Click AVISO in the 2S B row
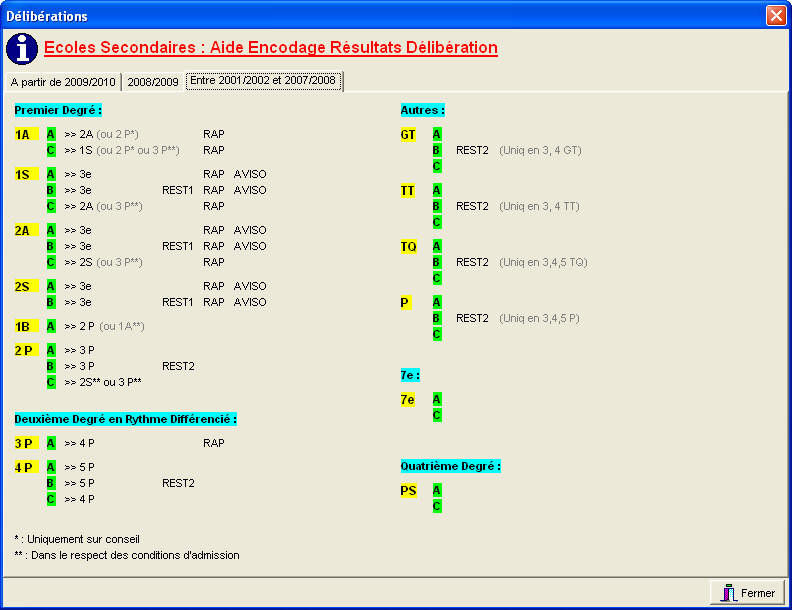Screen dimensions: 792x610 pyautogui.click(x=250, y=302)
